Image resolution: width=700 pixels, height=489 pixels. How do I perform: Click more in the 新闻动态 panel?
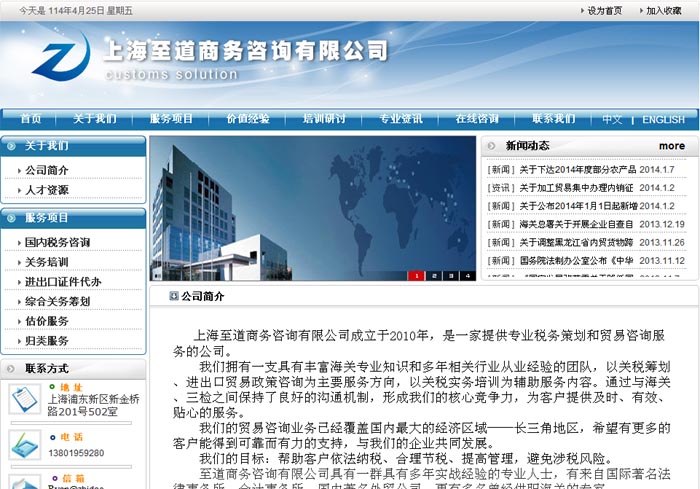tap(672, 146)
